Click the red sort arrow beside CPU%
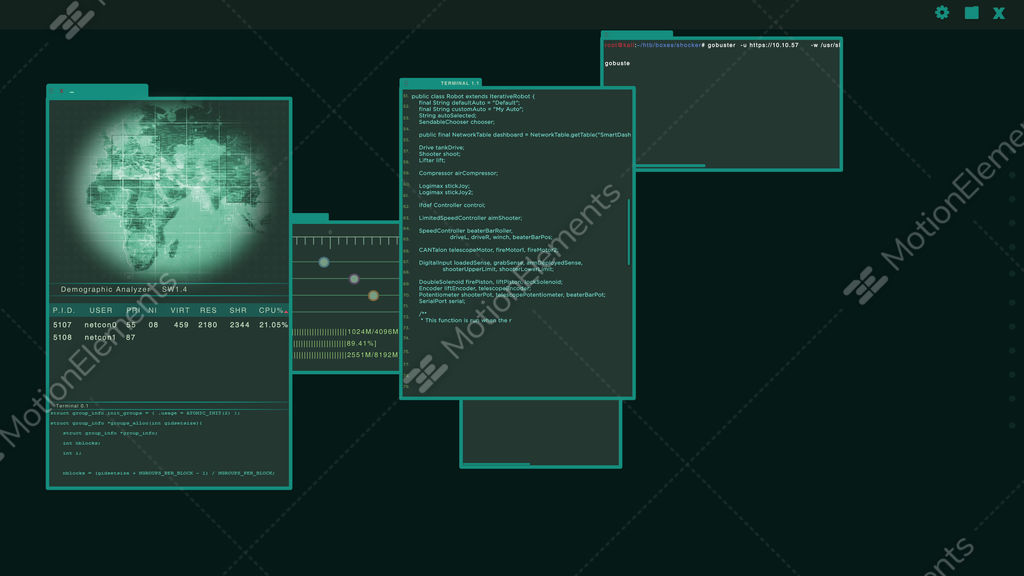1024x576 pixels. pyautogui.click(x=286, y=312)
